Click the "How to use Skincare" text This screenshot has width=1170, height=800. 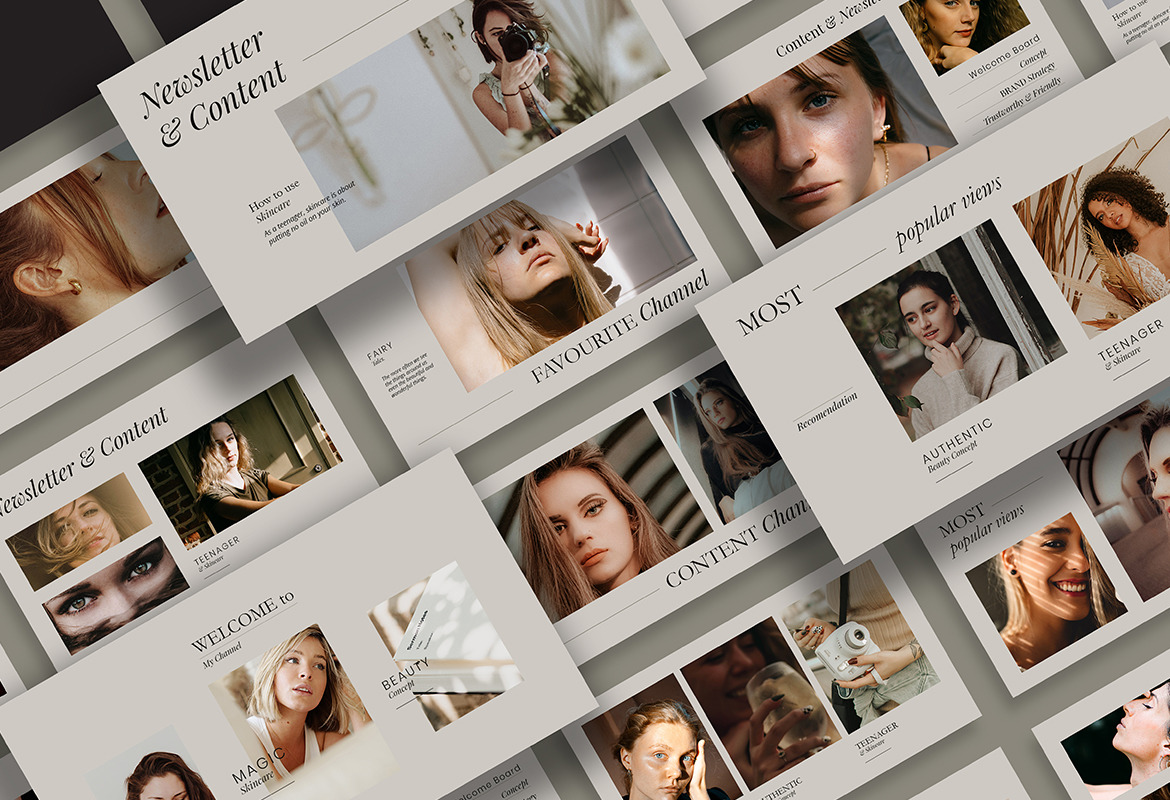pos(275,201)
